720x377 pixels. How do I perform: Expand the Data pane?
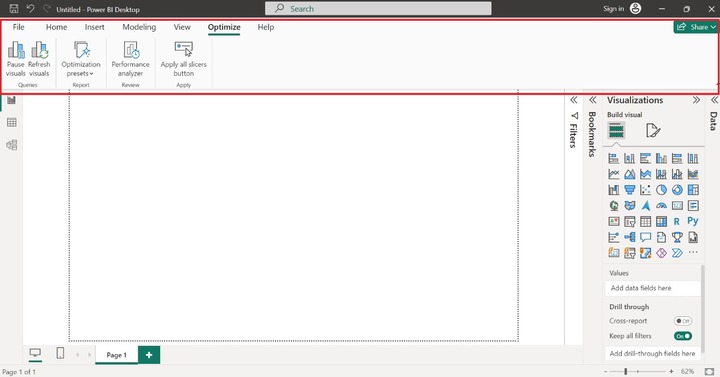tap(714, 100)
